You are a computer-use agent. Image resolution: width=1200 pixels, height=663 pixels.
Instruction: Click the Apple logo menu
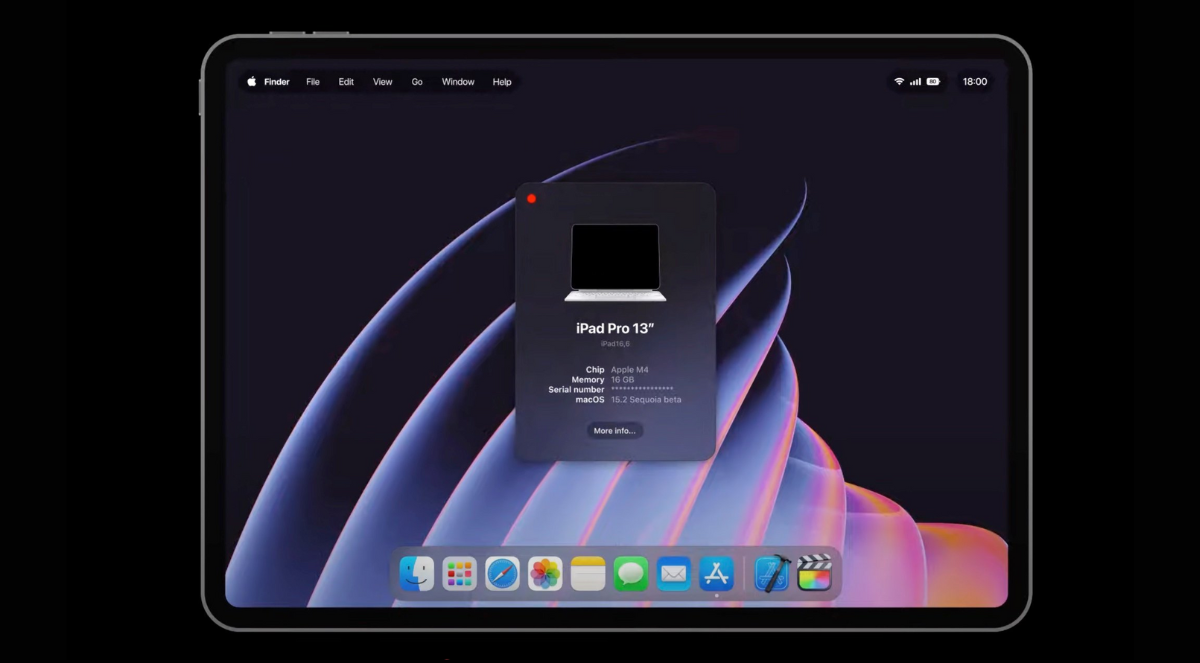click(251, 82)
